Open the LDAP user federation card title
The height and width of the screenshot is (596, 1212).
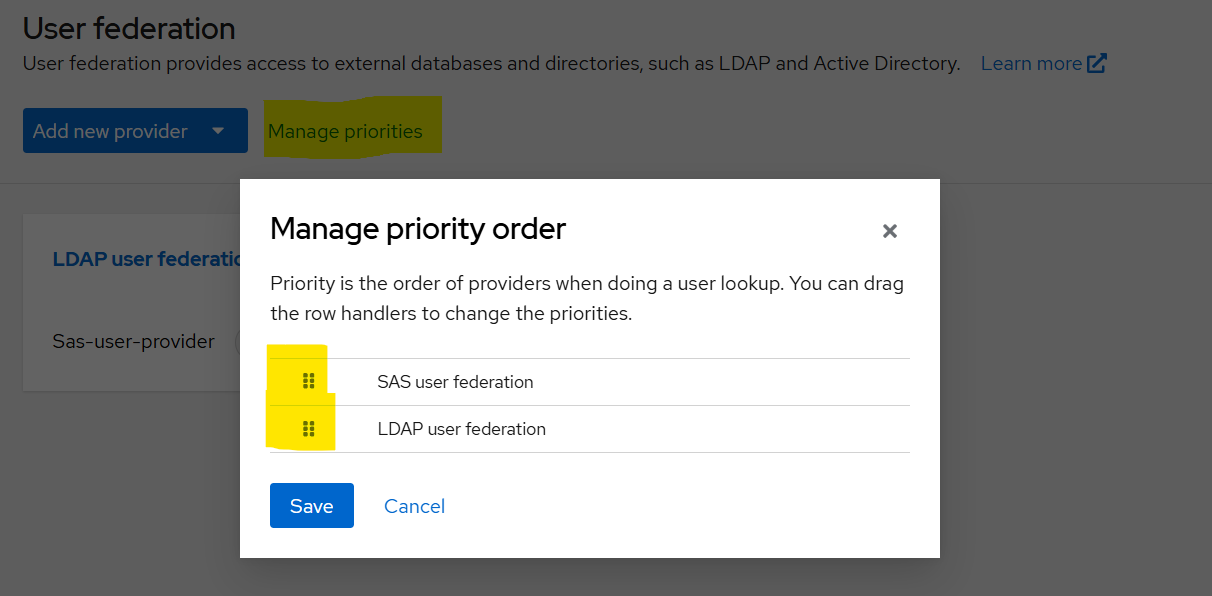[x=146, y=259]
